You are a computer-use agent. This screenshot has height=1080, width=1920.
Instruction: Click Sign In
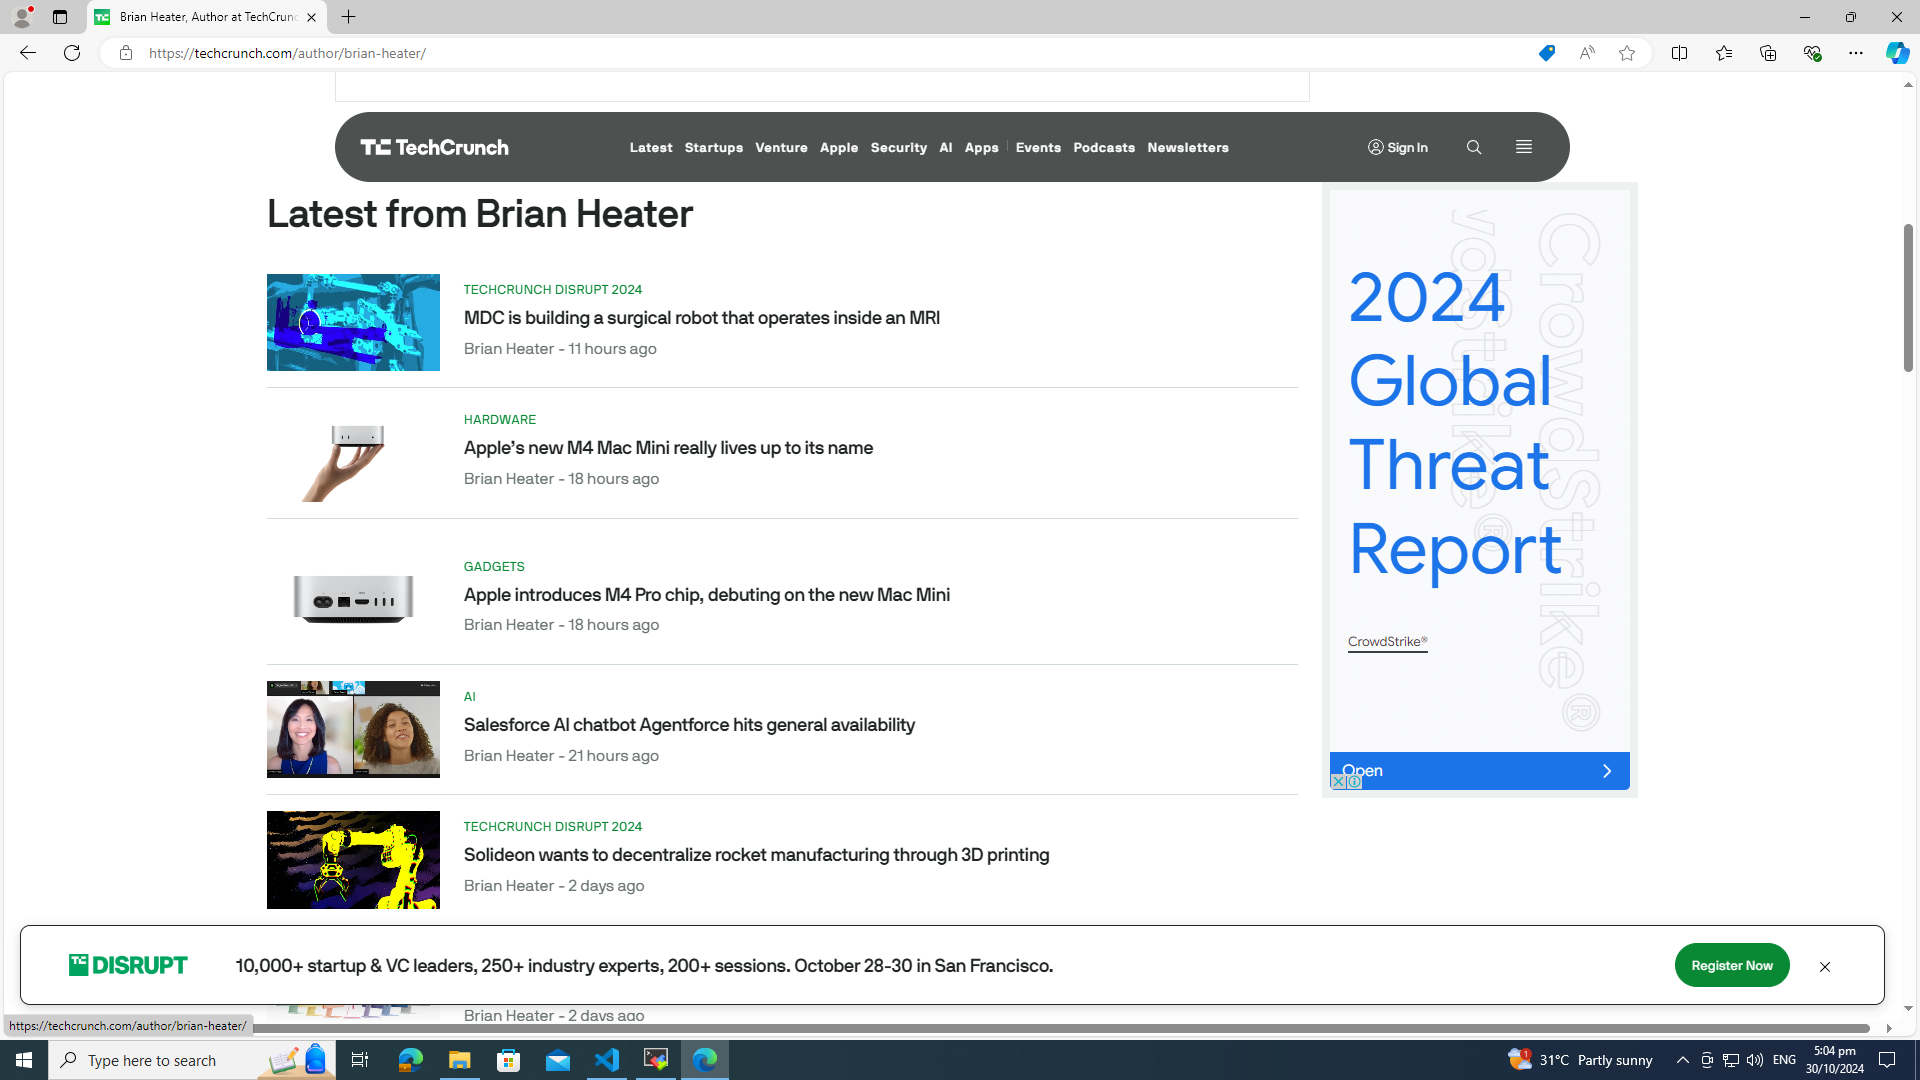click(1398, 147)
